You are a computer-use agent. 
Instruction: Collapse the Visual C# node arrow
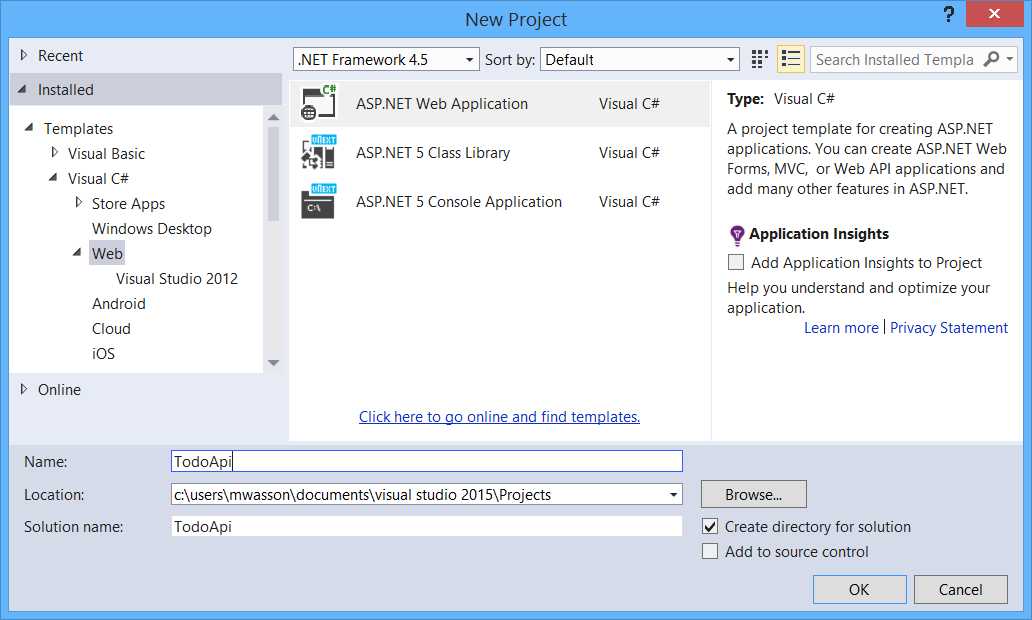[53, 178]
